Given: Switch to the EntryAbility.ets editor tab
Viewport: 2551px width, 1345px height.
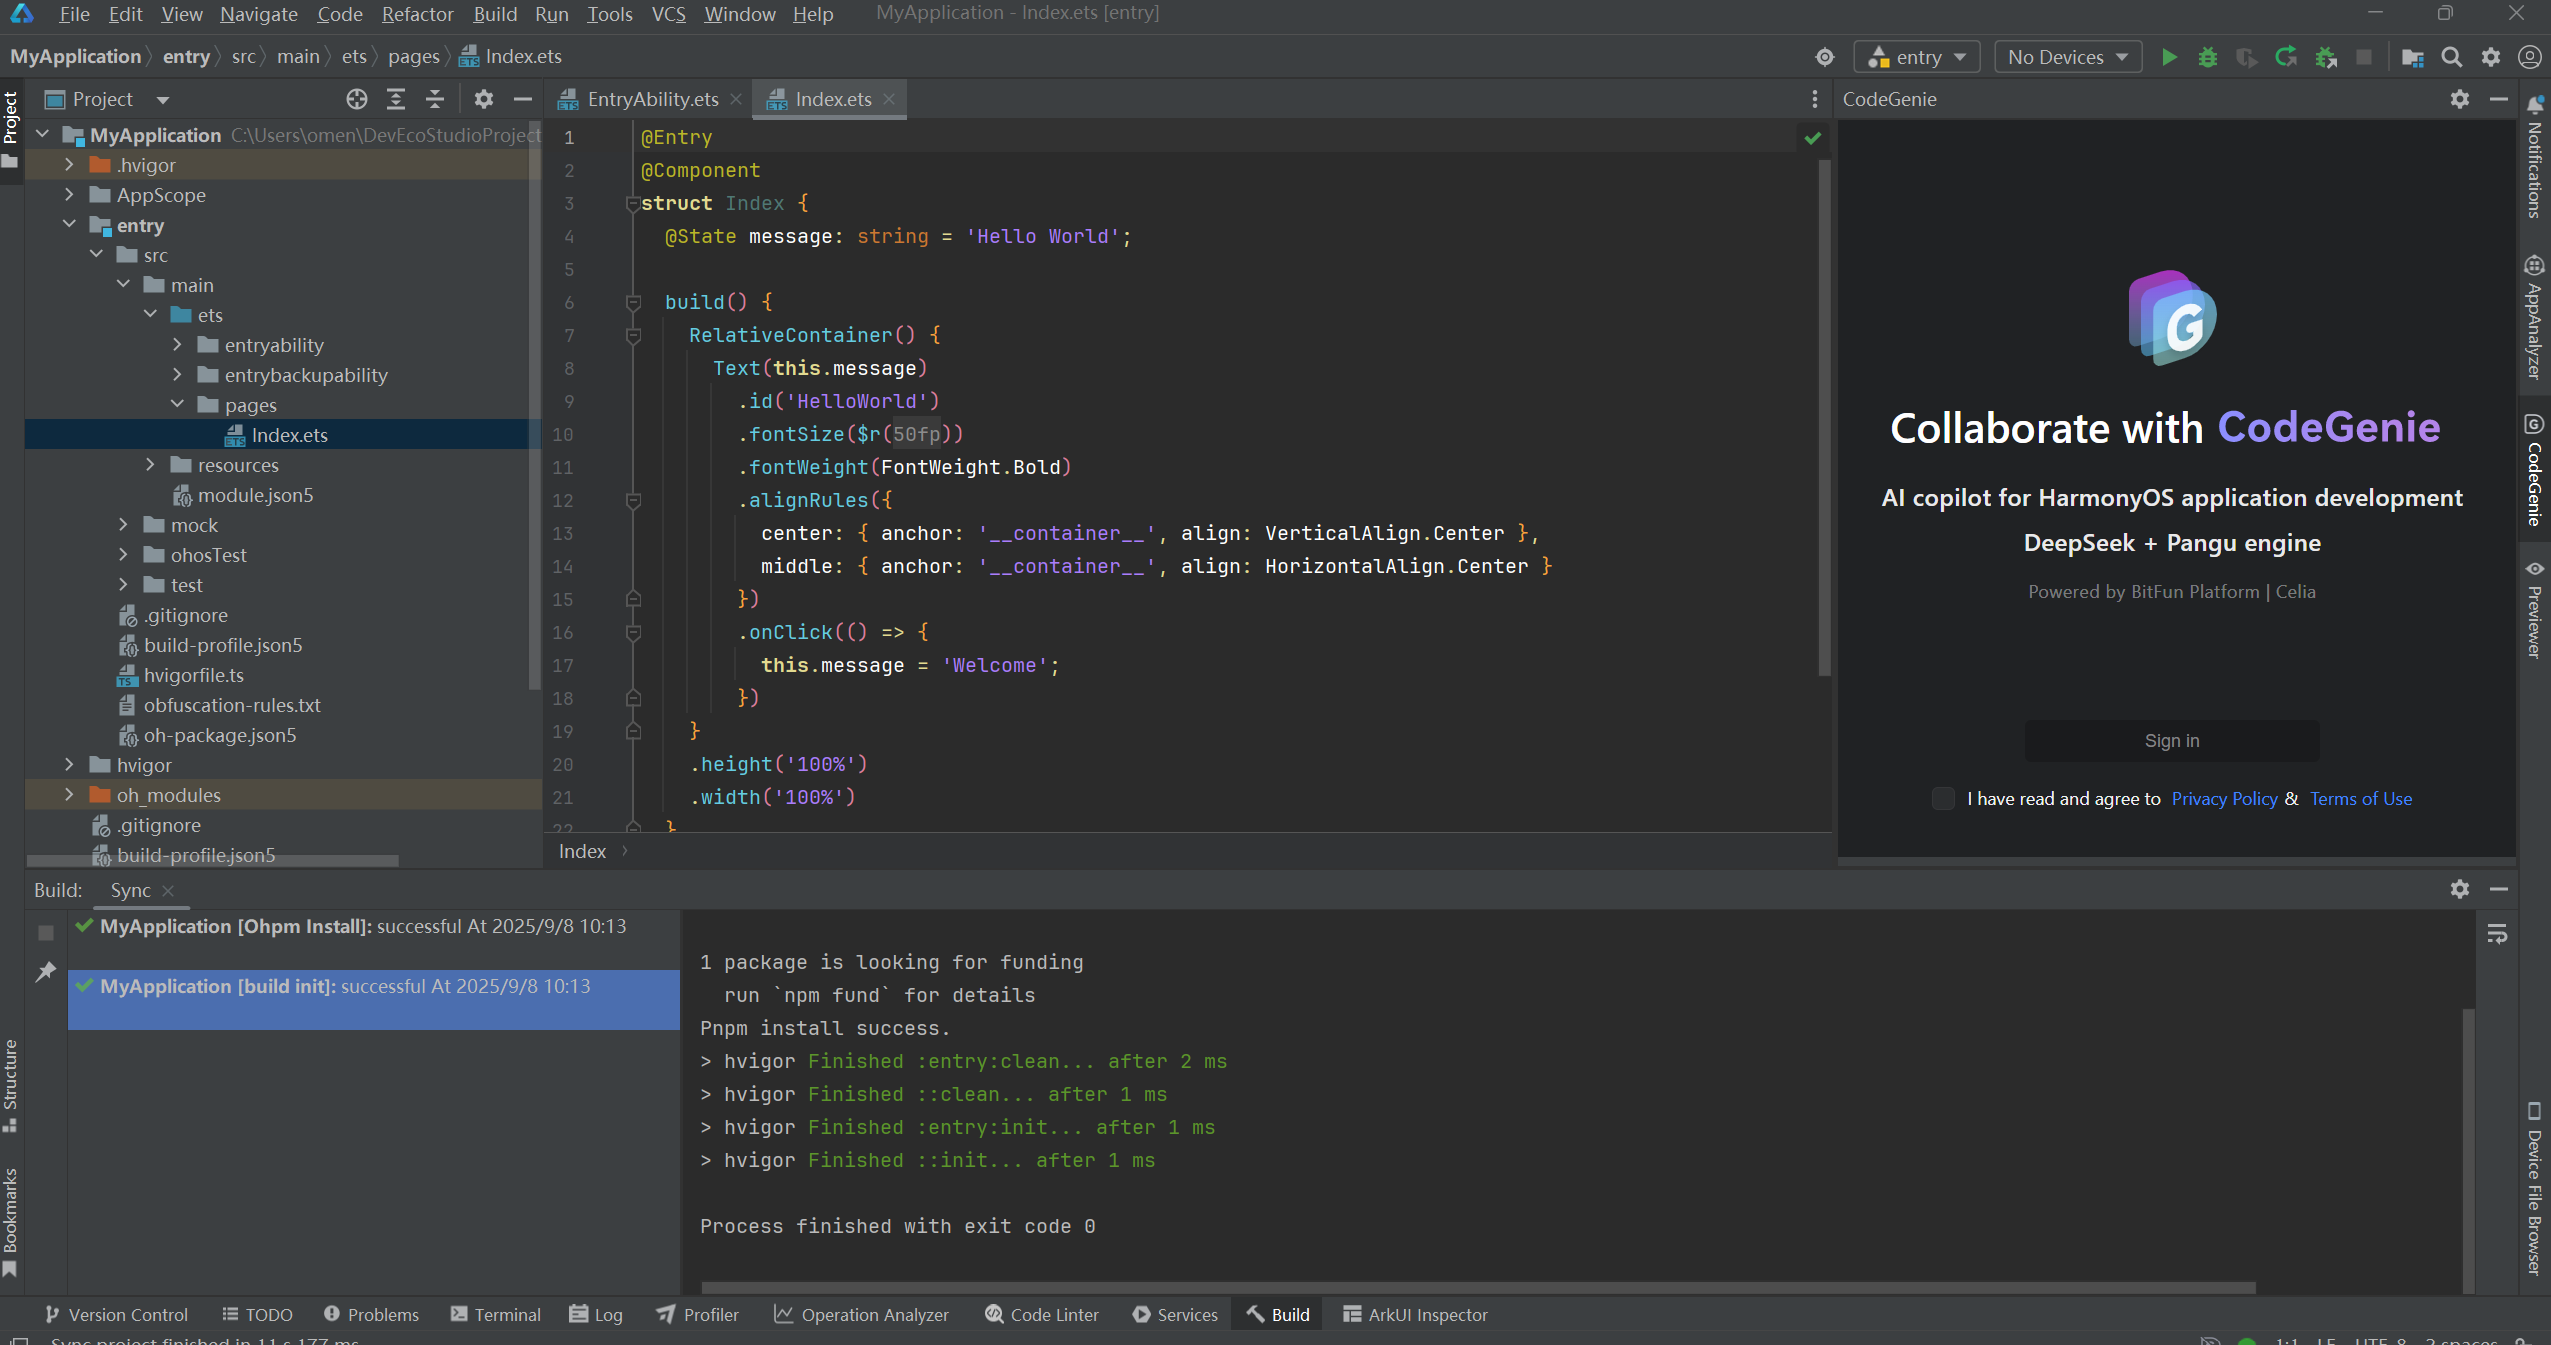Looking at the screenshot, I should pos(652,99).
